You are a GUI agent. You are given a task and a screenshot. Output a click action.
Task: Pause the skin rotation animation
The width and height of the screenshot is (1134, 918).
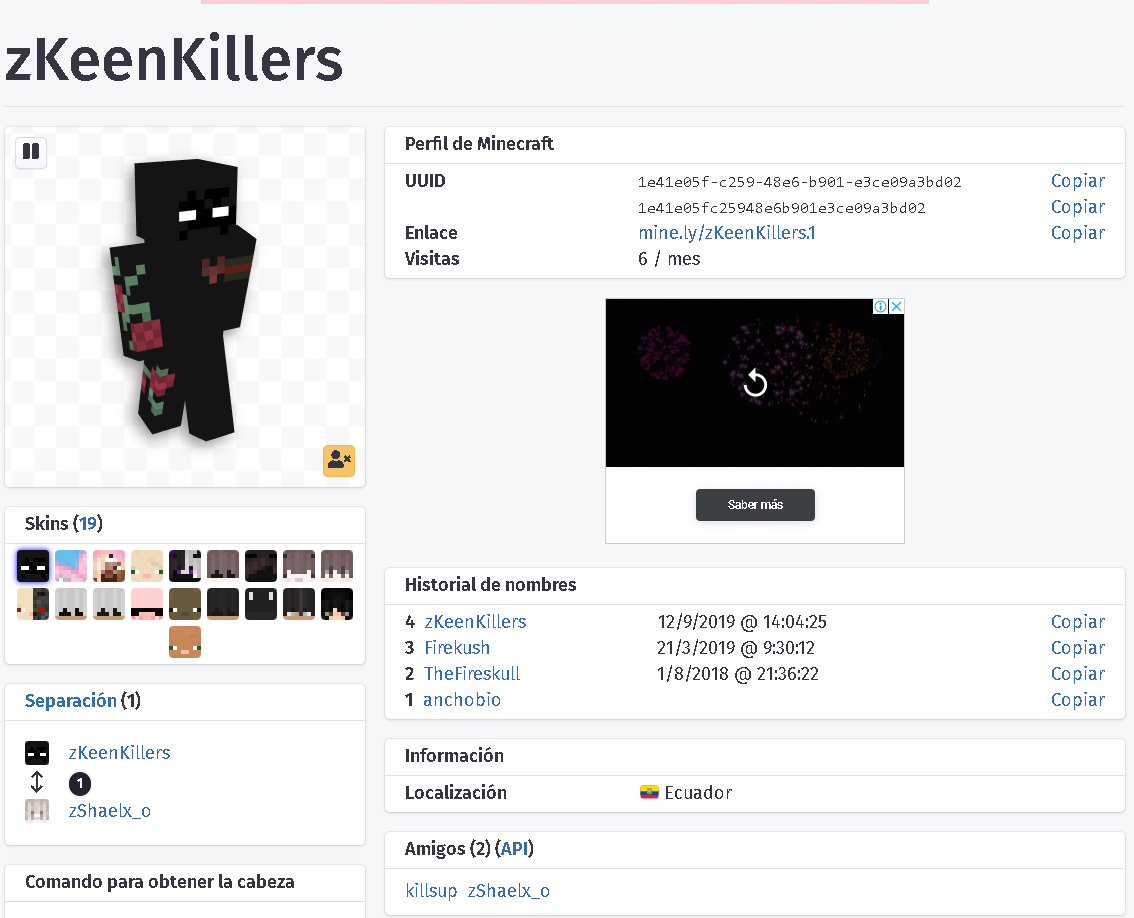pos(31,152)
